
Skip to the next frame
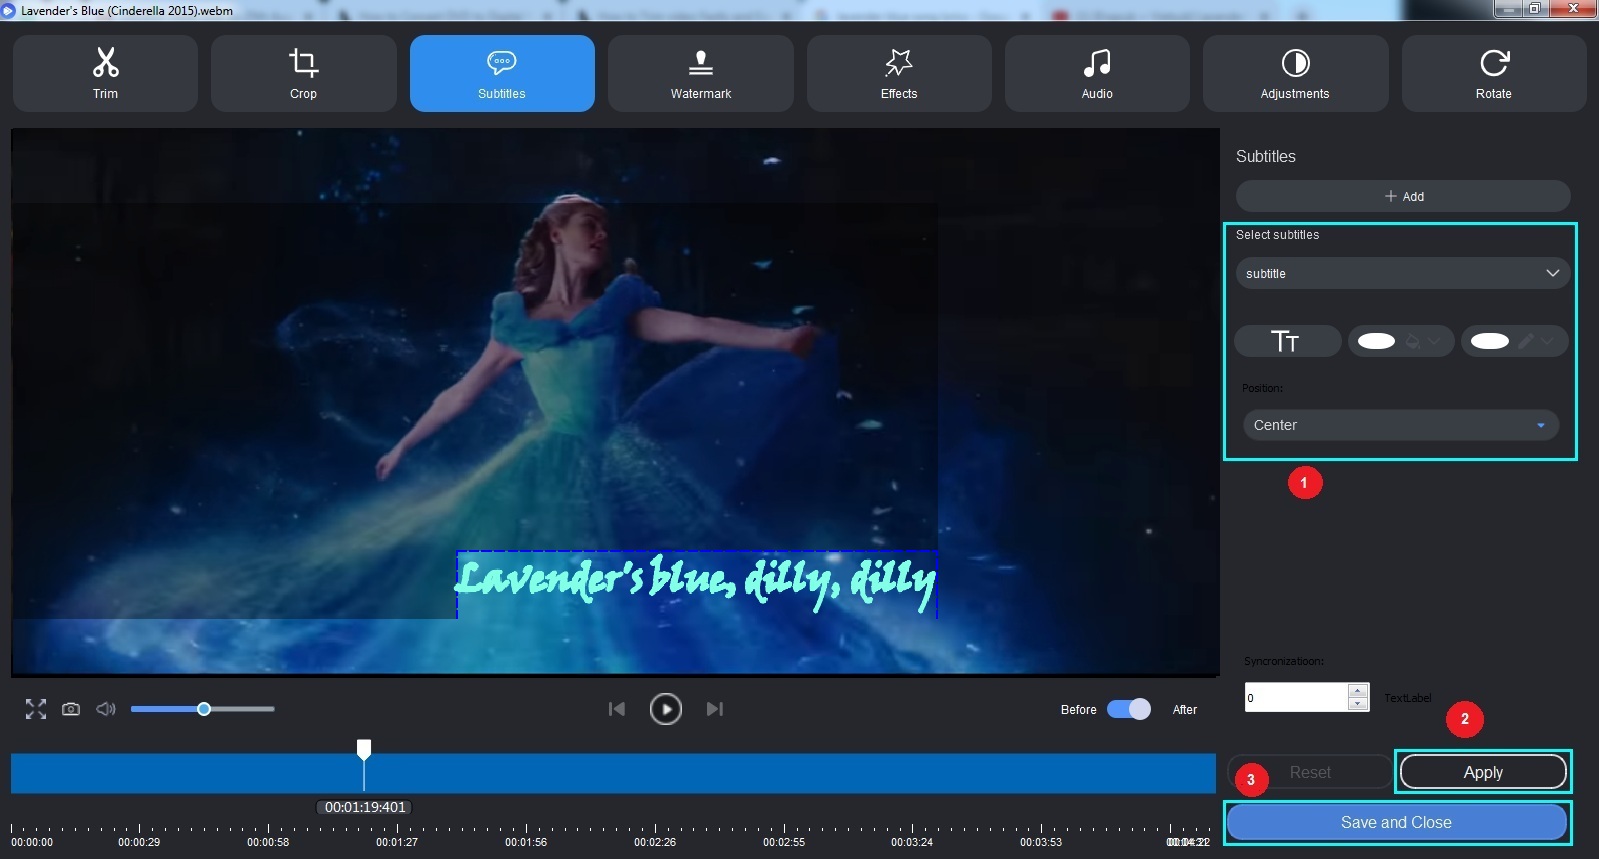point(714,709)
